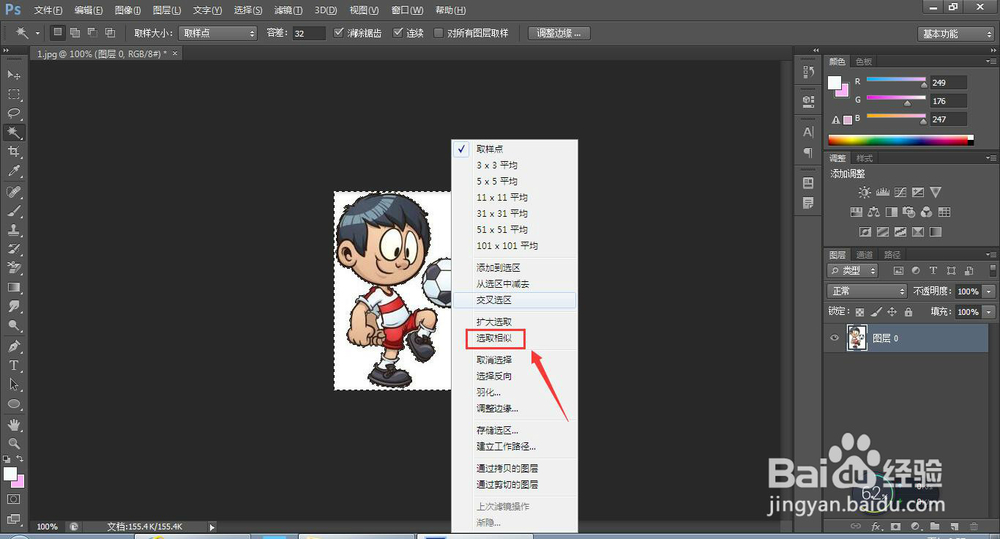Screen dimensions: 1000x539
Task: Select the Ellipse shape tool
Action: (x=14, y=404)
